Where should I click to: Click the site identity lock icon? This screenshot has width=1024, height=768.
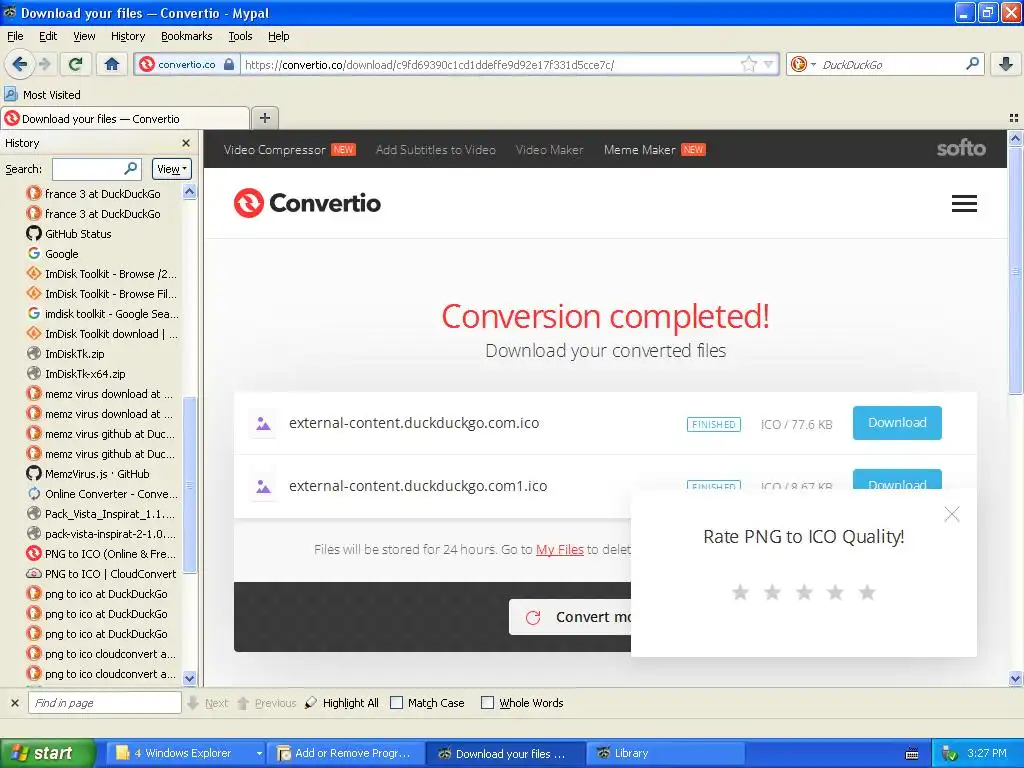[229, 64]
